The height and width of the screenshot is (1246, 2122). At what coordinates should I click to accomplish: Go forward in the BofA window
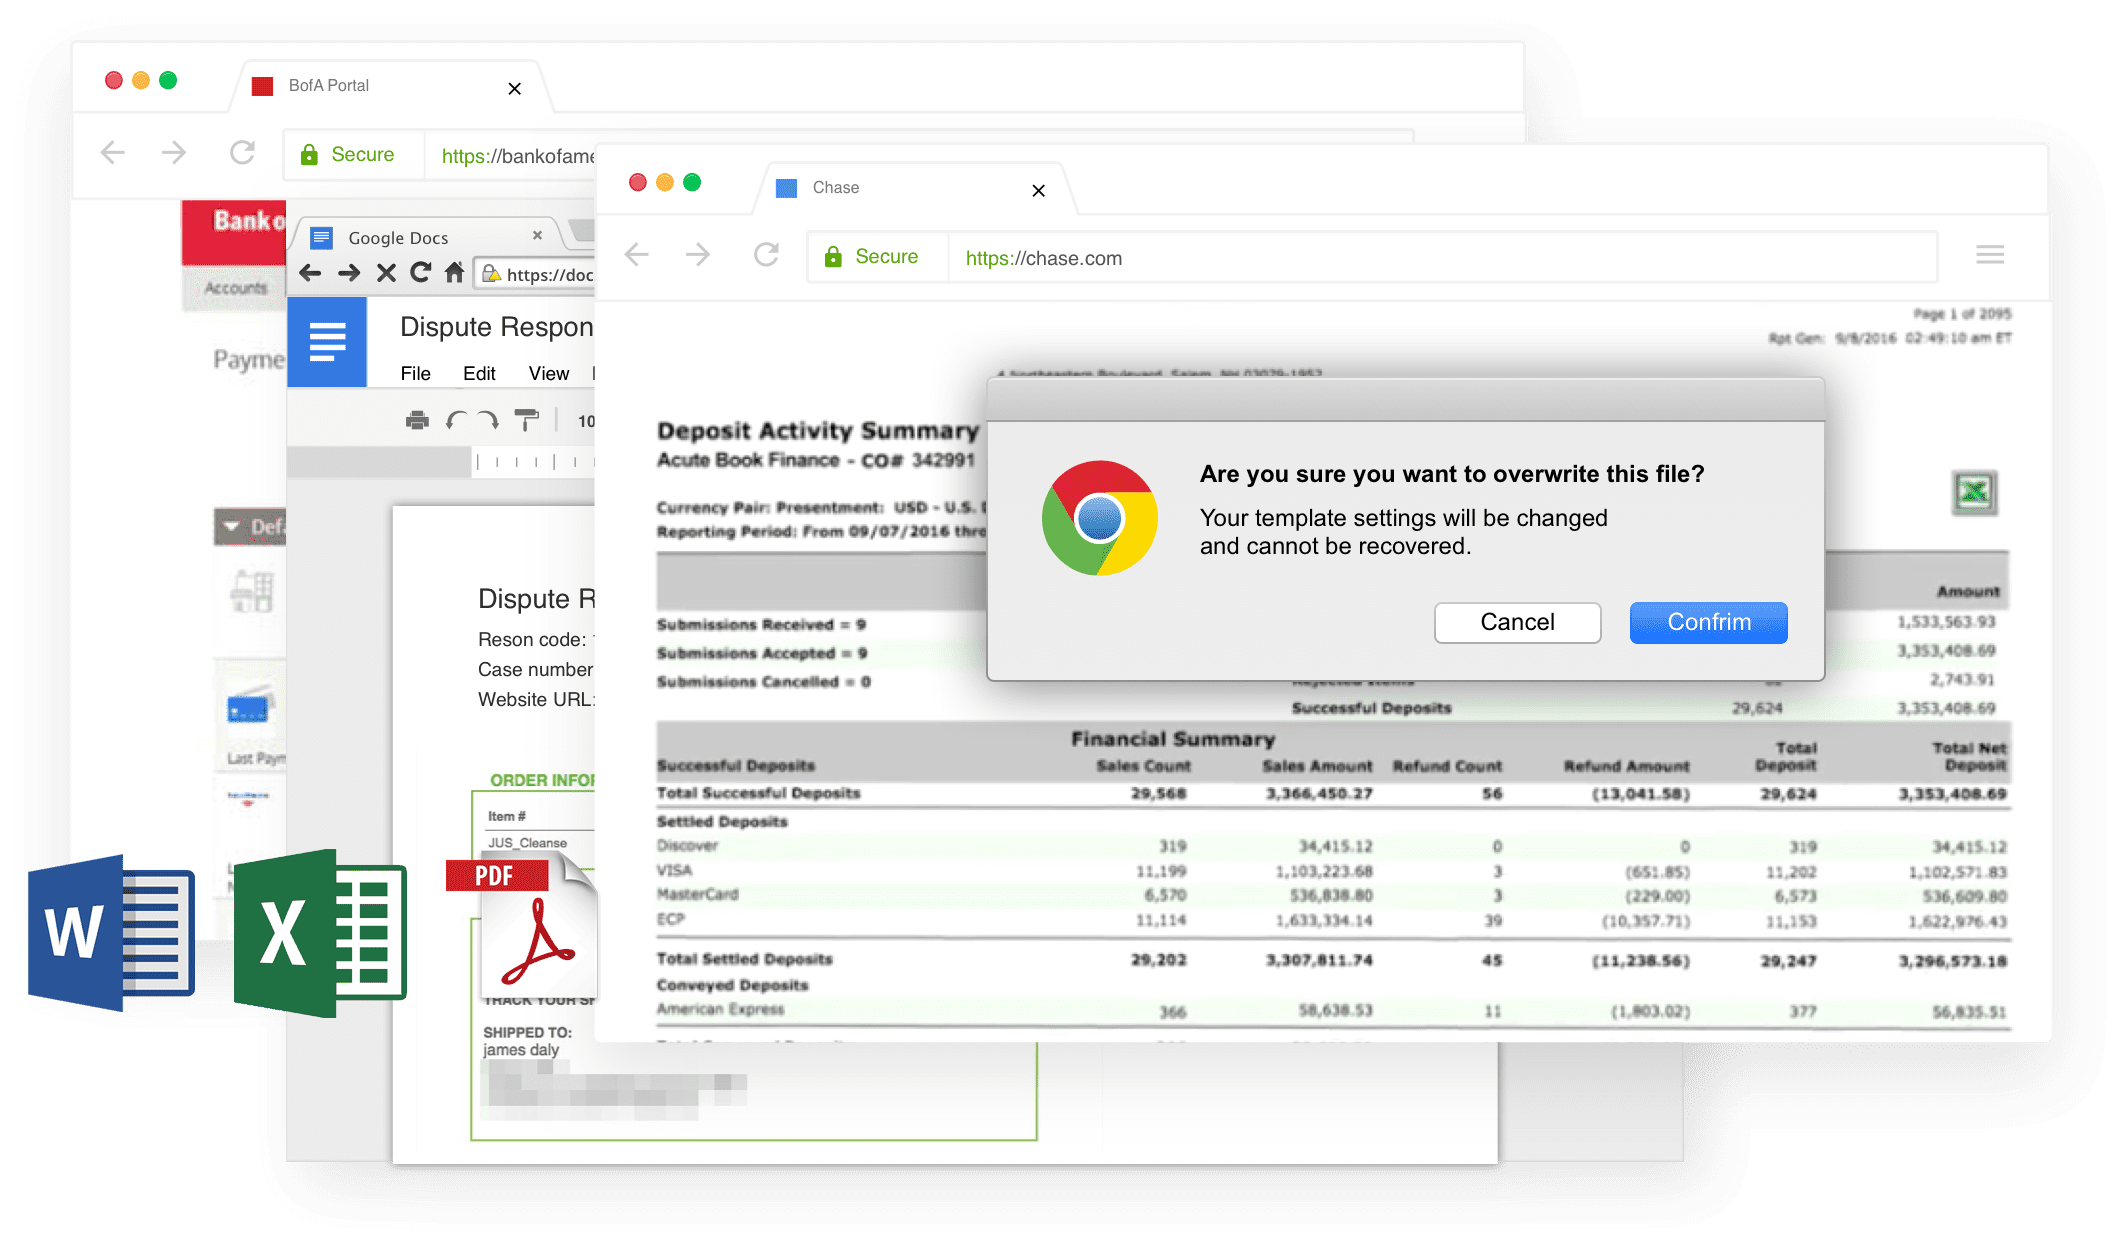(174, 152)
